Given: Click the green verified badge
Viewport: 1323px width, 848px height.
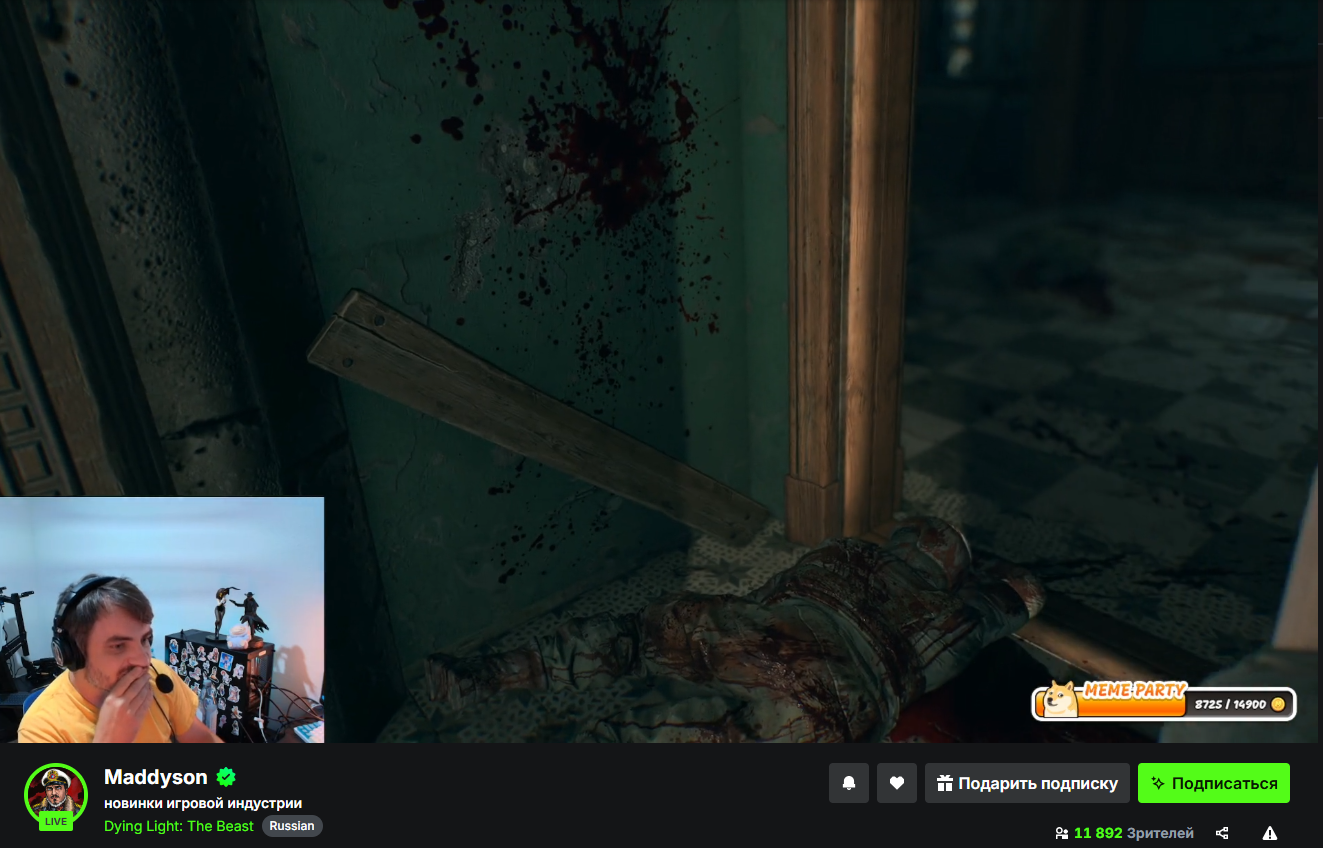Looking at the screenshot, I should tap(227, 777).
